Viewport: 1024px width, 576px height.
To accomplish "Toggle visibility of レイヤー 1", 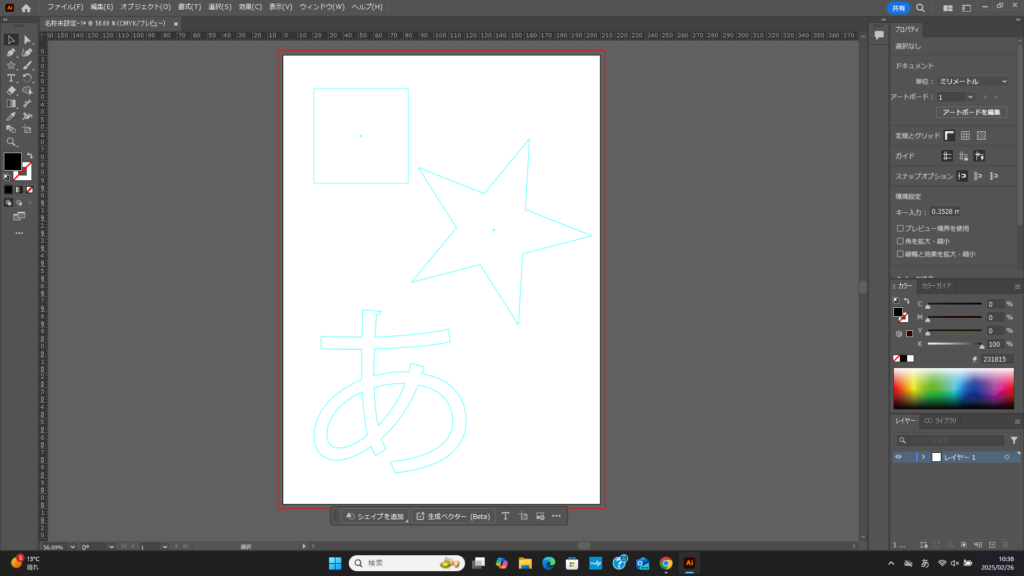I will coord(898,457).
